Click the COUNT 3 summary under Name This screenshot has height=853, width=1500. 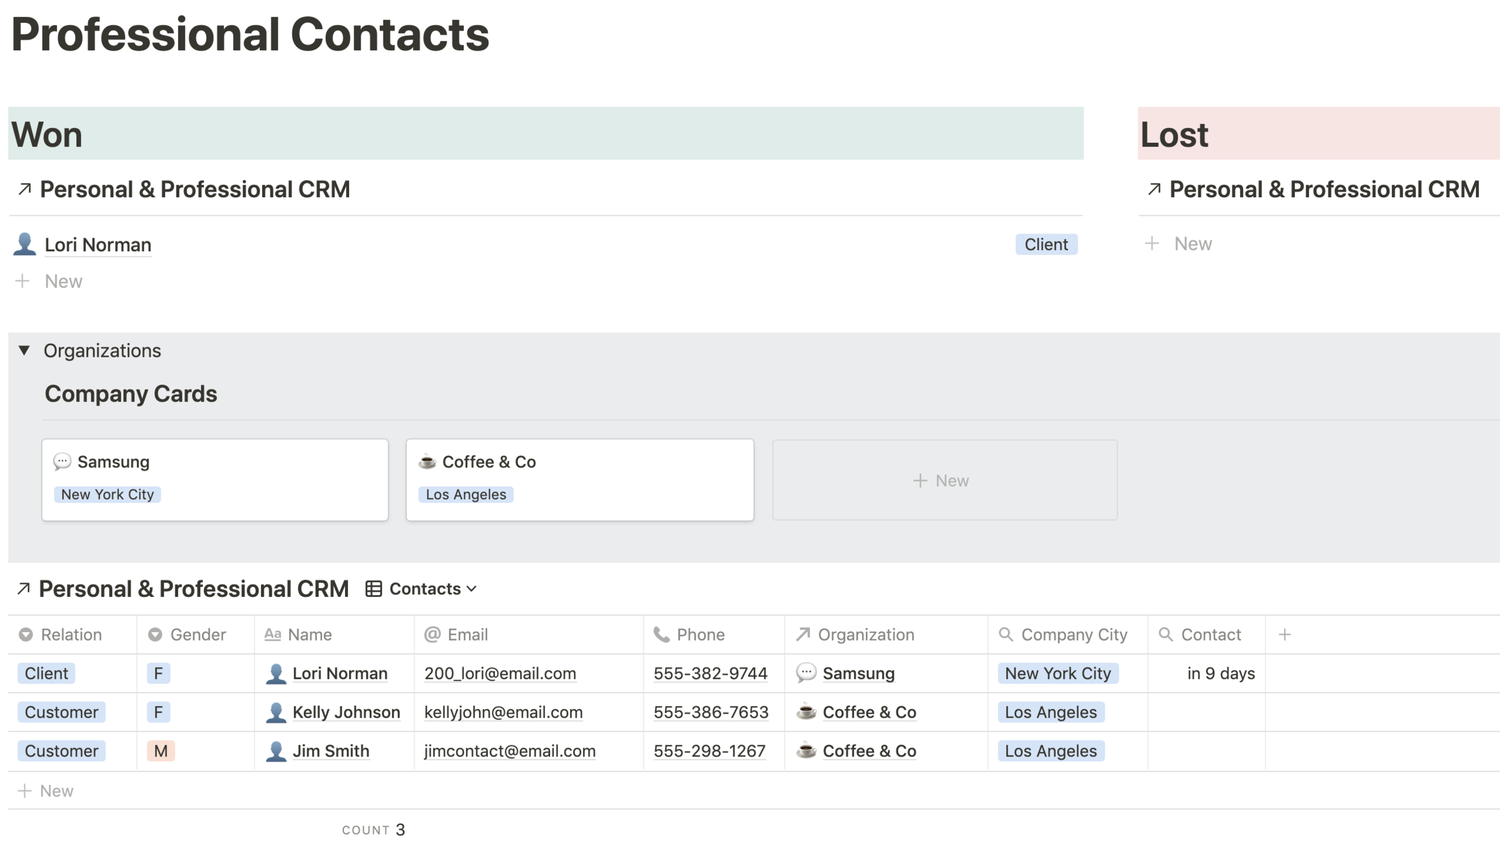tap(374, 830)
